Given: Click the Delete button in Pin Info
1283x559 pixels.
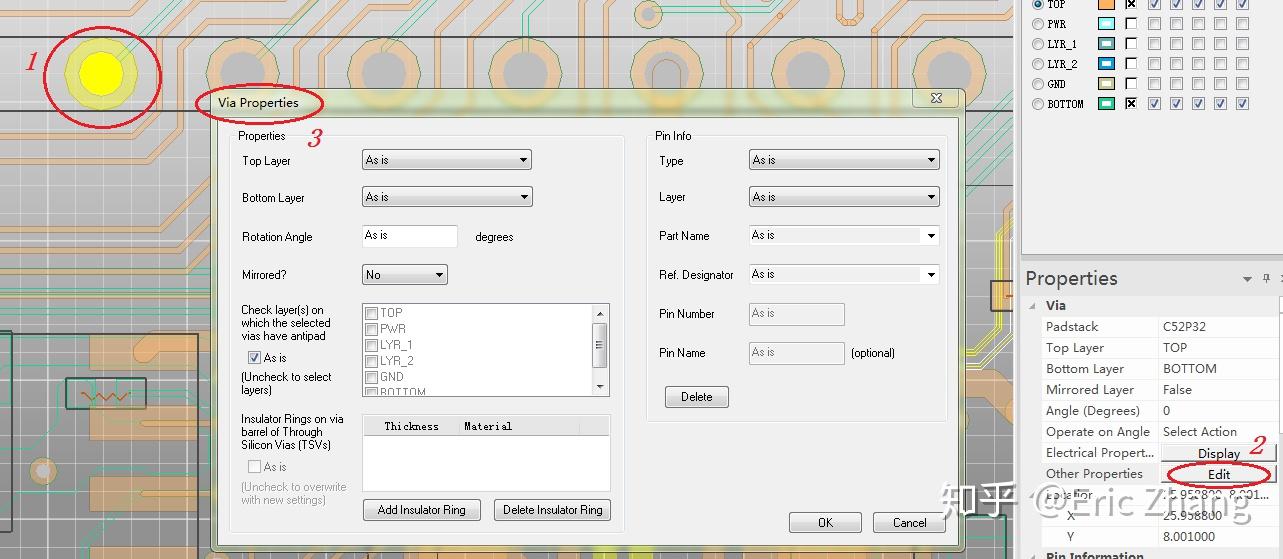Looking at the screenshot, I should point(696,397).
